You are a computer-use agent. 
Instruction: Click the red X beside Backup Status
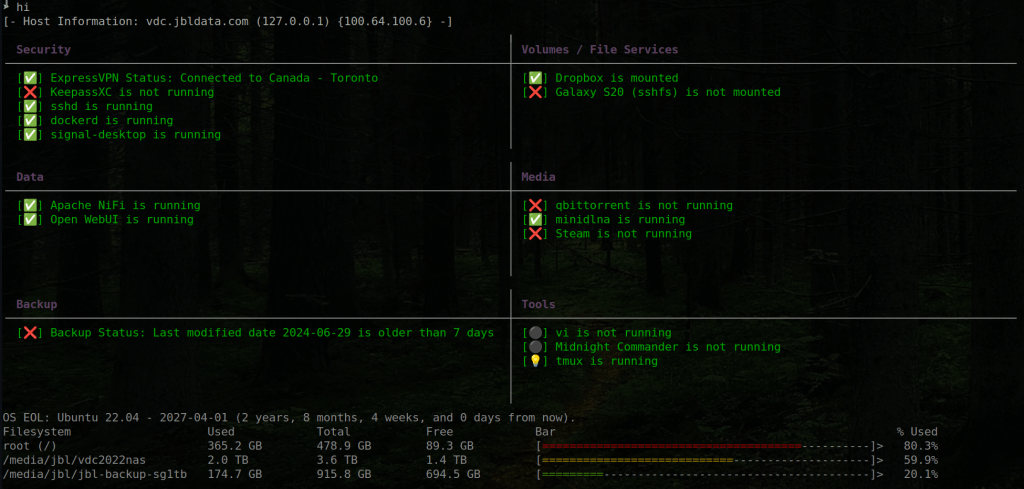tap(30, 333)
